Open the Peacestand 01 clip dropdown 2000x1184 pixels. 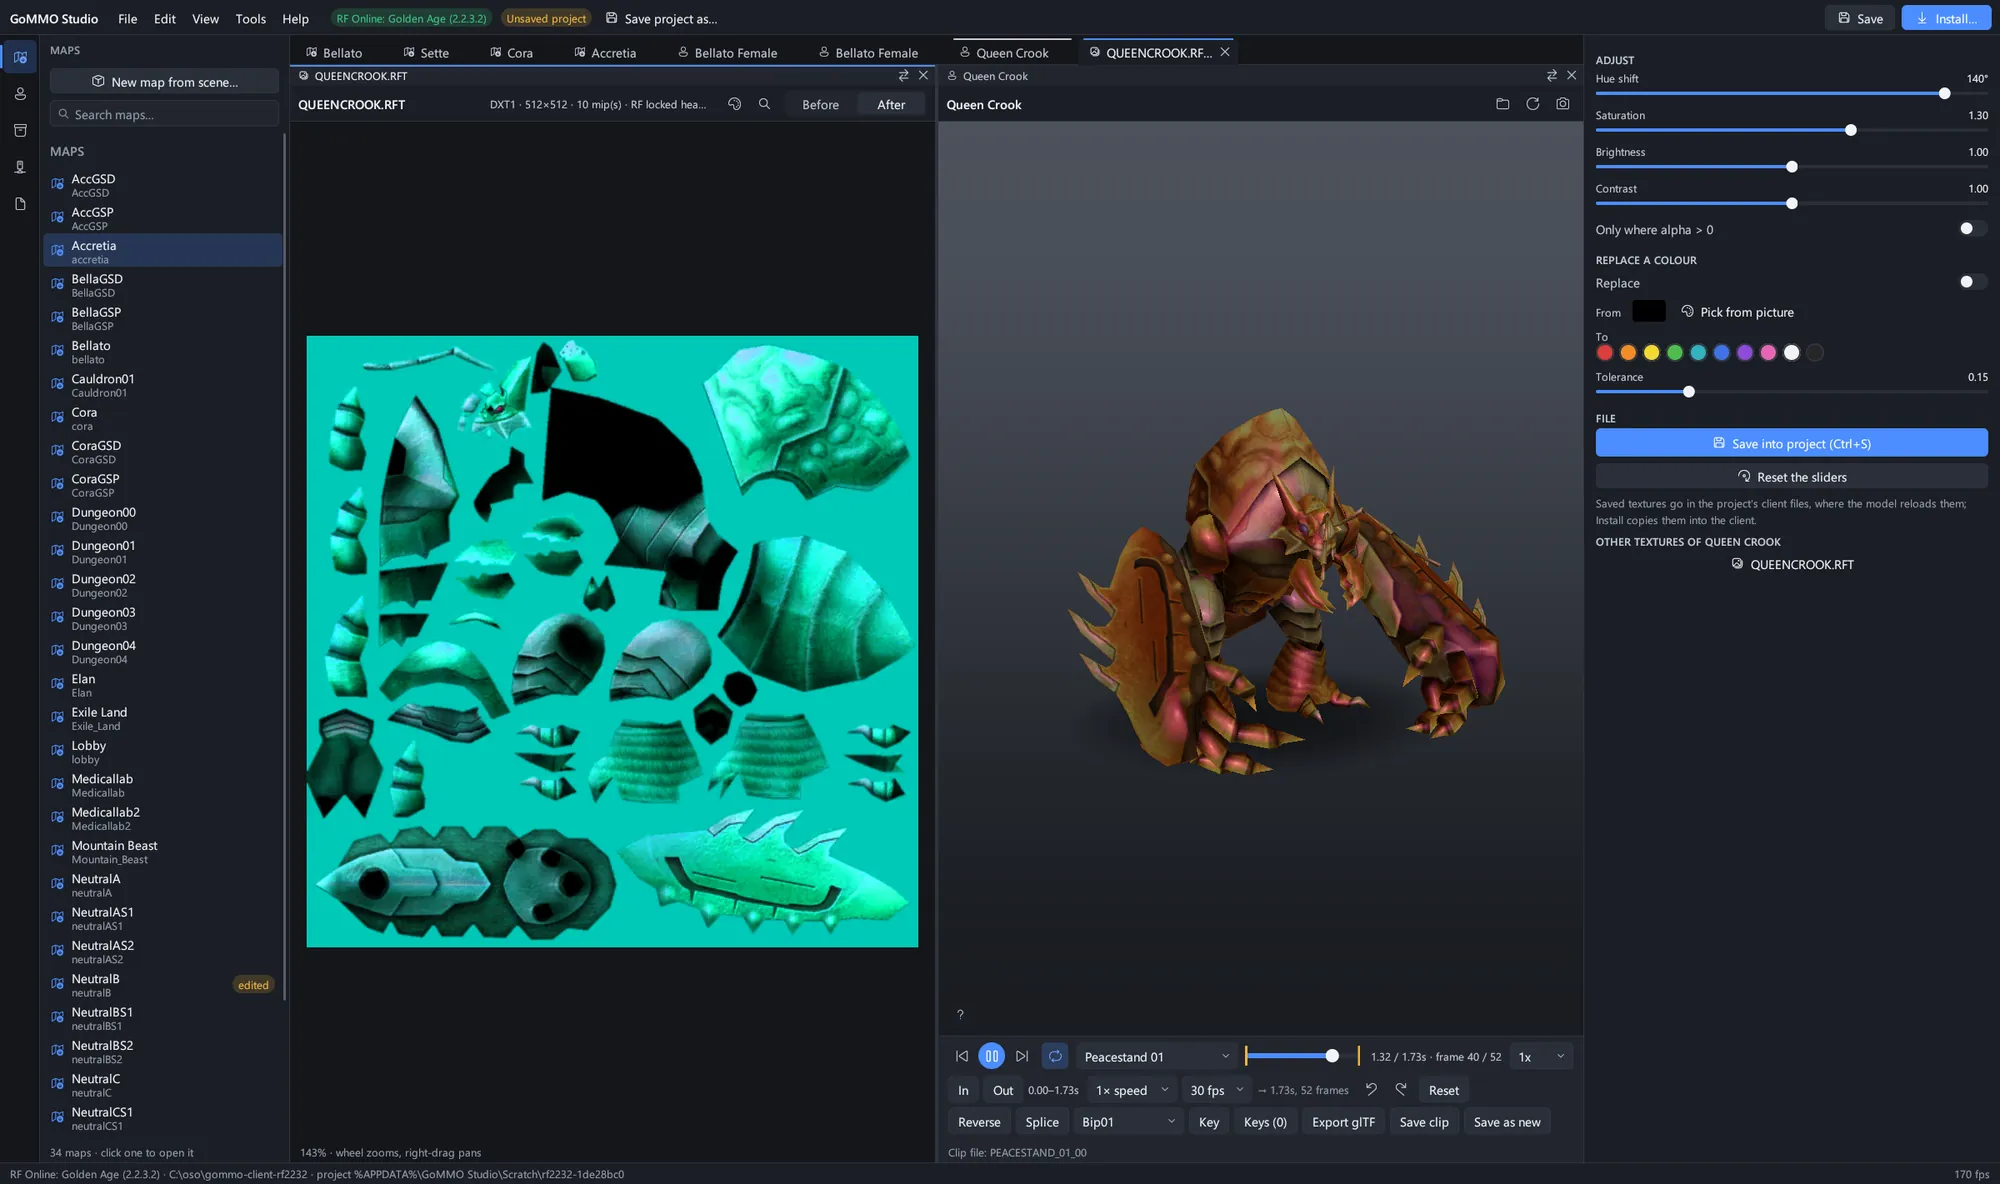click(x=1155, y=1056)
